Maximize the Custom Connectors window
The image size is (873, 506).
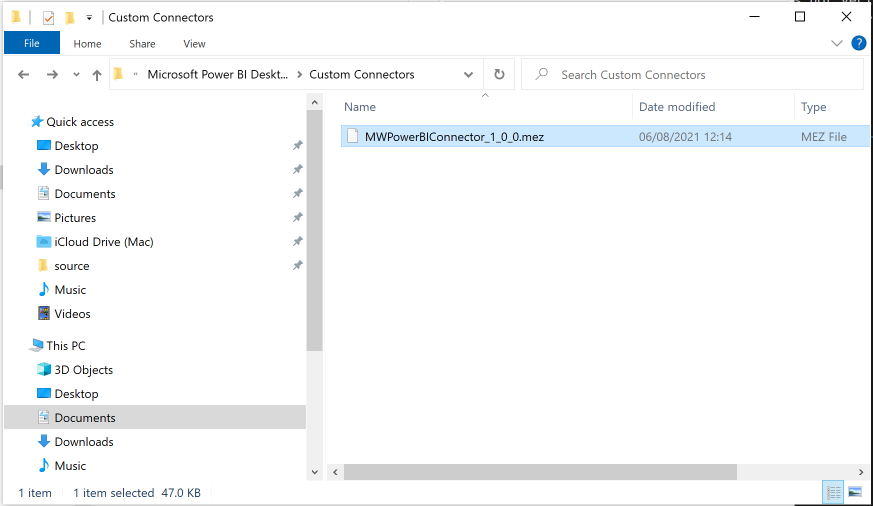pyautogui.click(x=800, y=17)
